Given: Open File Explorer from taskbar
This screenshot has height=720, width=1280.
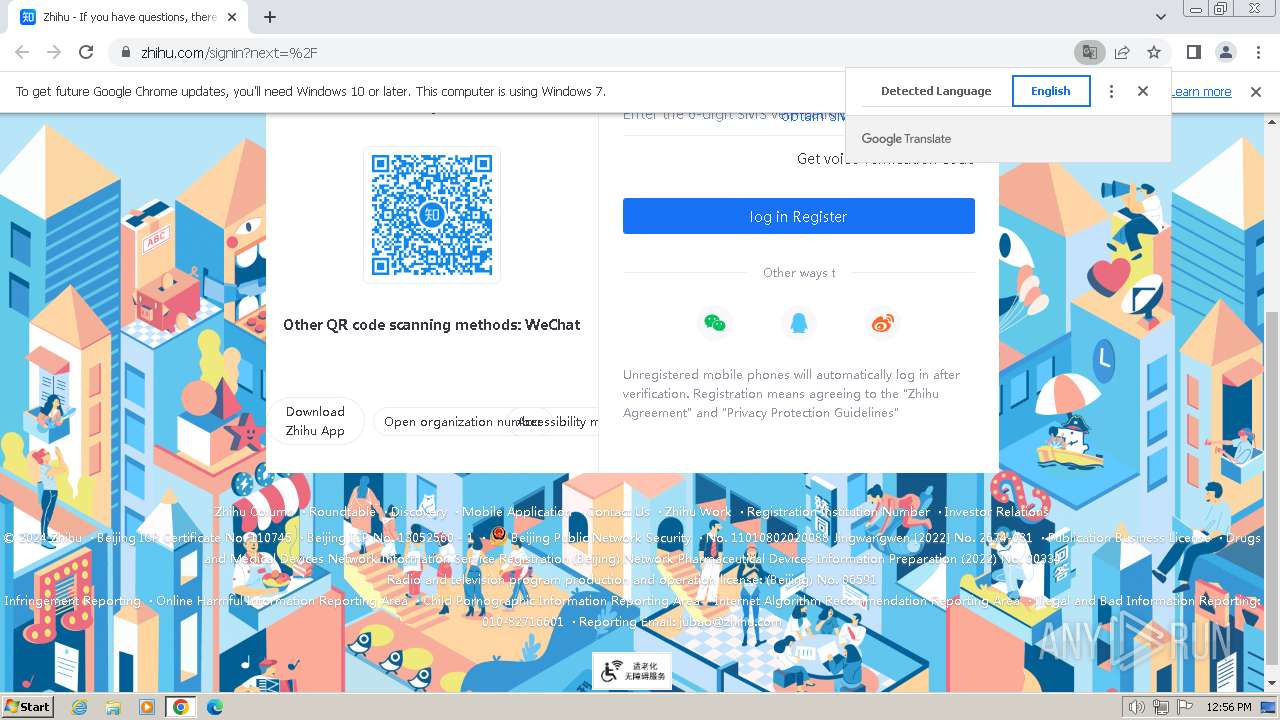Looking at the screenshot, I should click(x=113, y=707).
